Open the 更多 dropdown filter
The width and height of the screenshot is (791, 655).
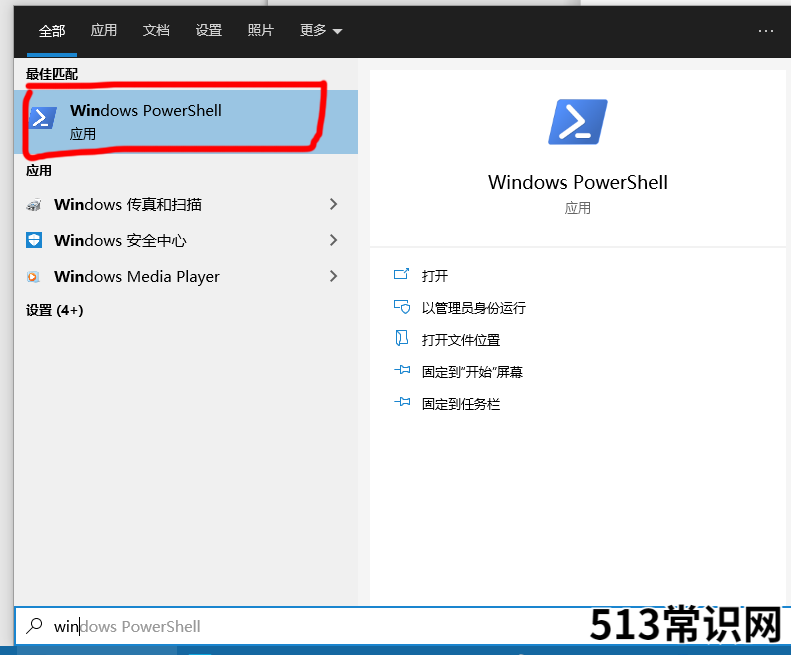pyautogui.click(x=321, y=31)
